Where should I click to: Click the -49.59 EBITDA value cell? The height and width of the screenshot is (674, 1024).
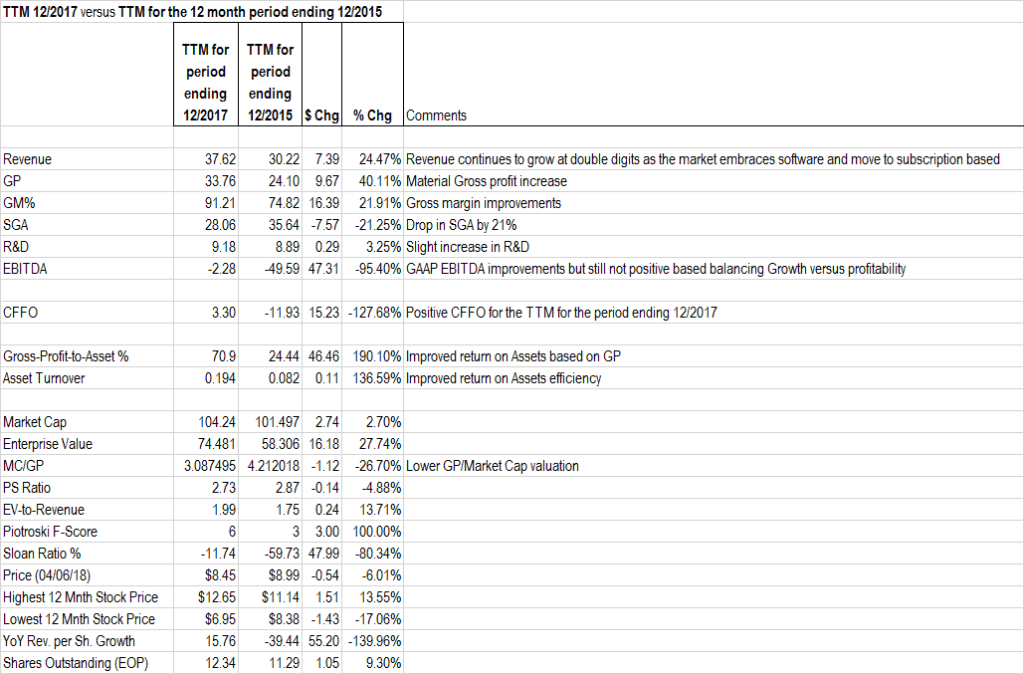point(274,269)
